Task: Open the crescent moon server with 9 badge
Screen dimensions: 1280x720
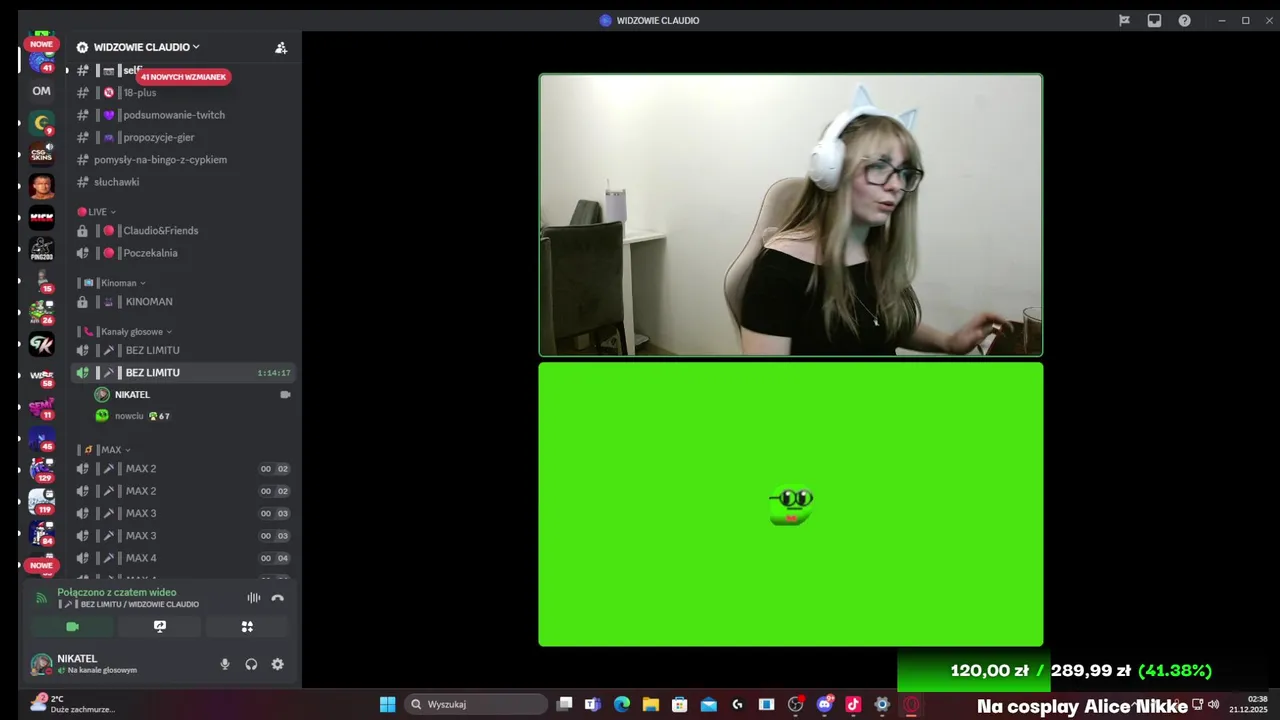Action: 41,123
